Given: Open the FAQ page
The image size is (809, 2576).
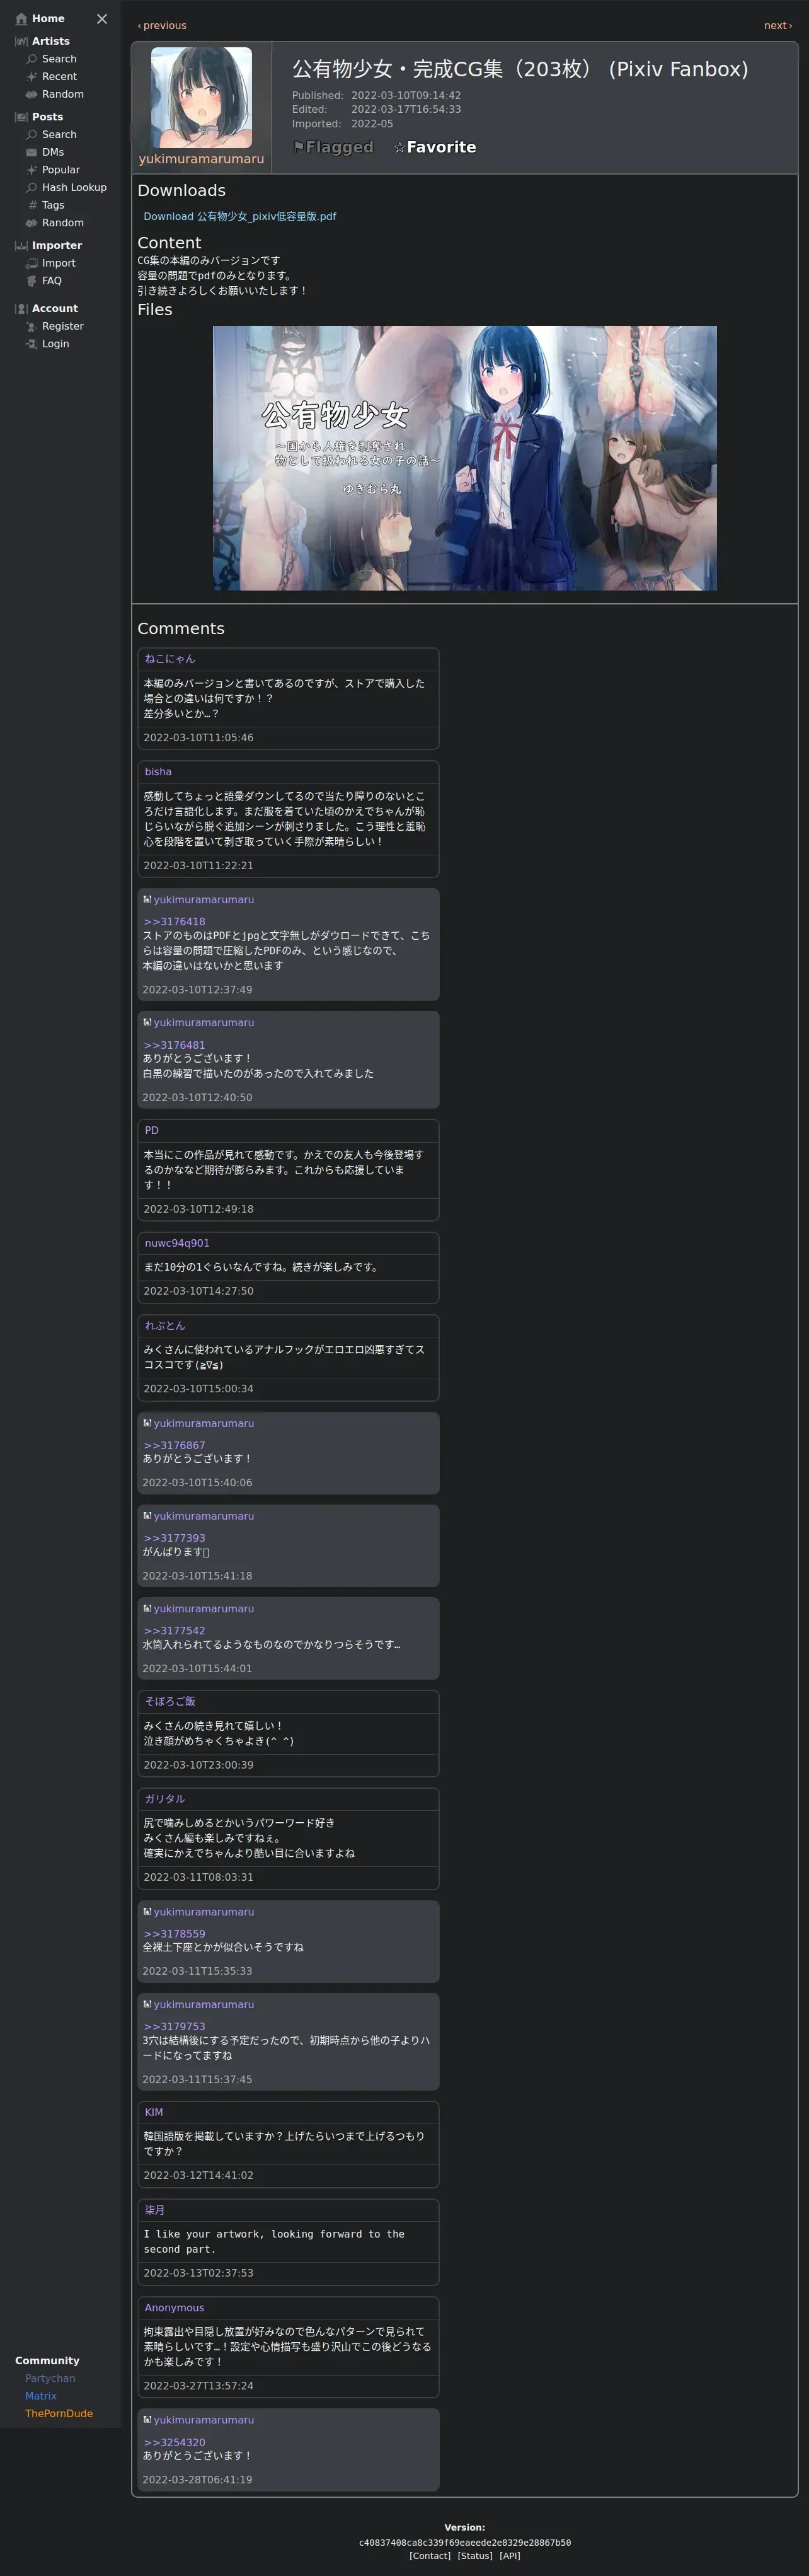Looking at the screenshot, I should [52, 281].
